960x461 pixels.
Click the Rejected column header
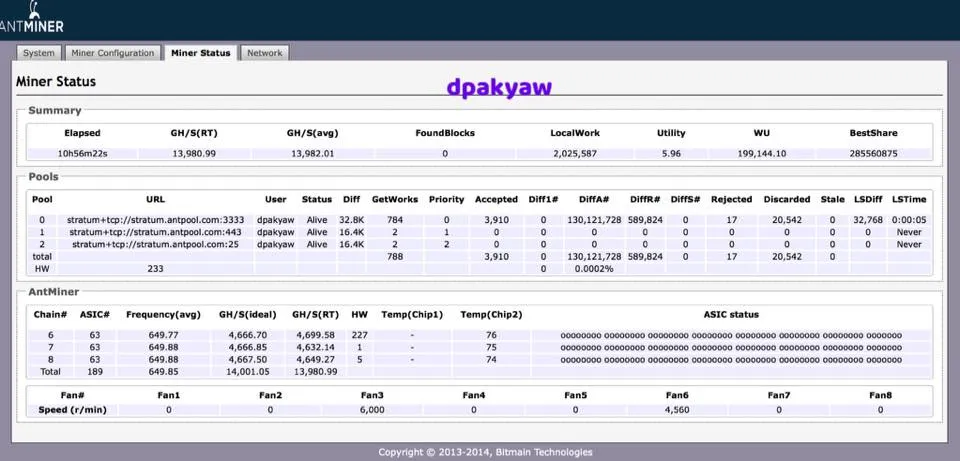pos(732,200)
